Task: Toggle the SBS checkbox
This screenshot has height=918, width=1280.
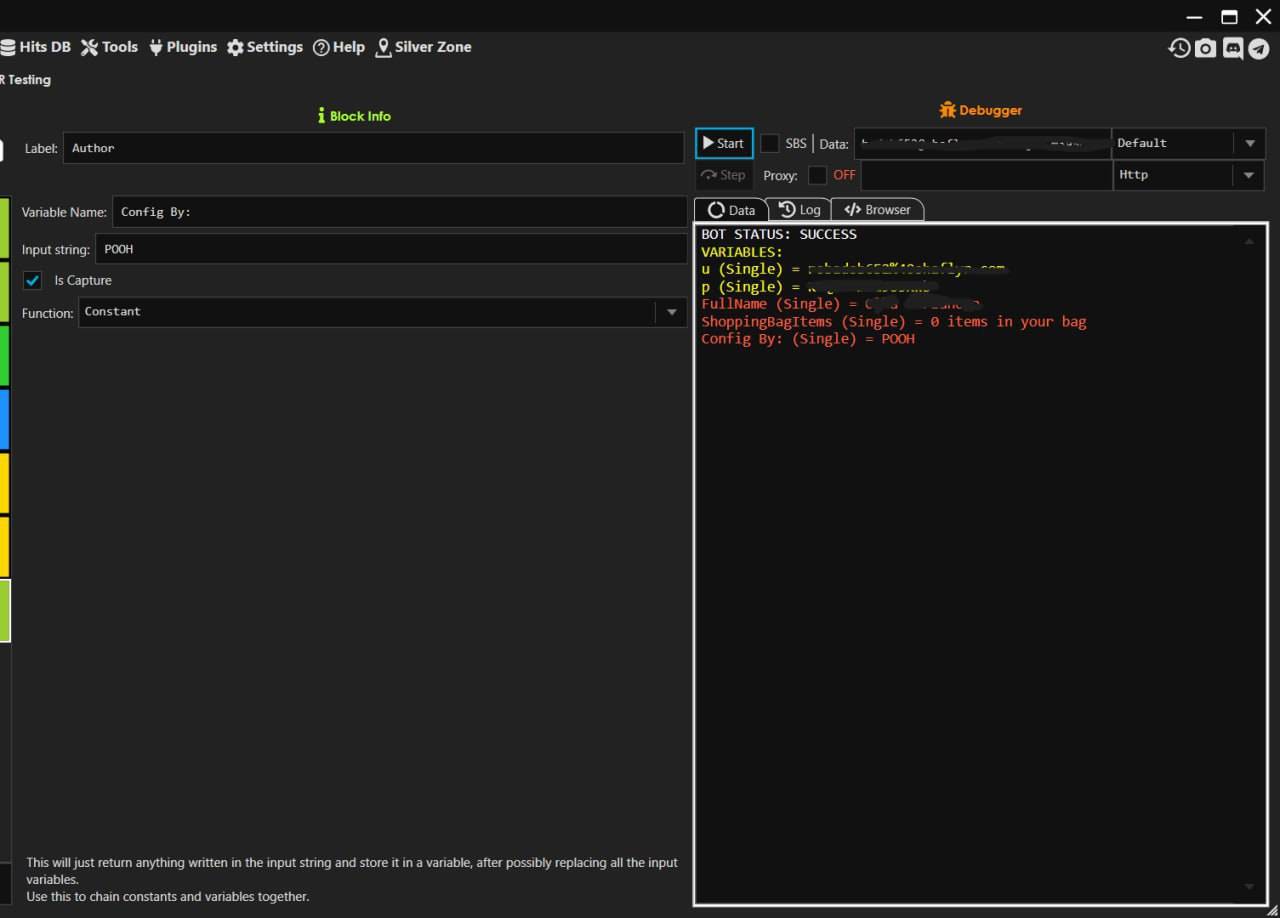Action: click(770, 143)
